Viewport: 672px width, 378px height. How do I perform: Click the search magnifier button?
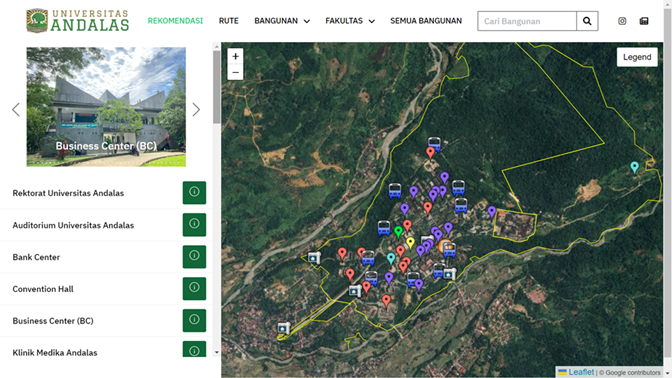coord(587,21)
